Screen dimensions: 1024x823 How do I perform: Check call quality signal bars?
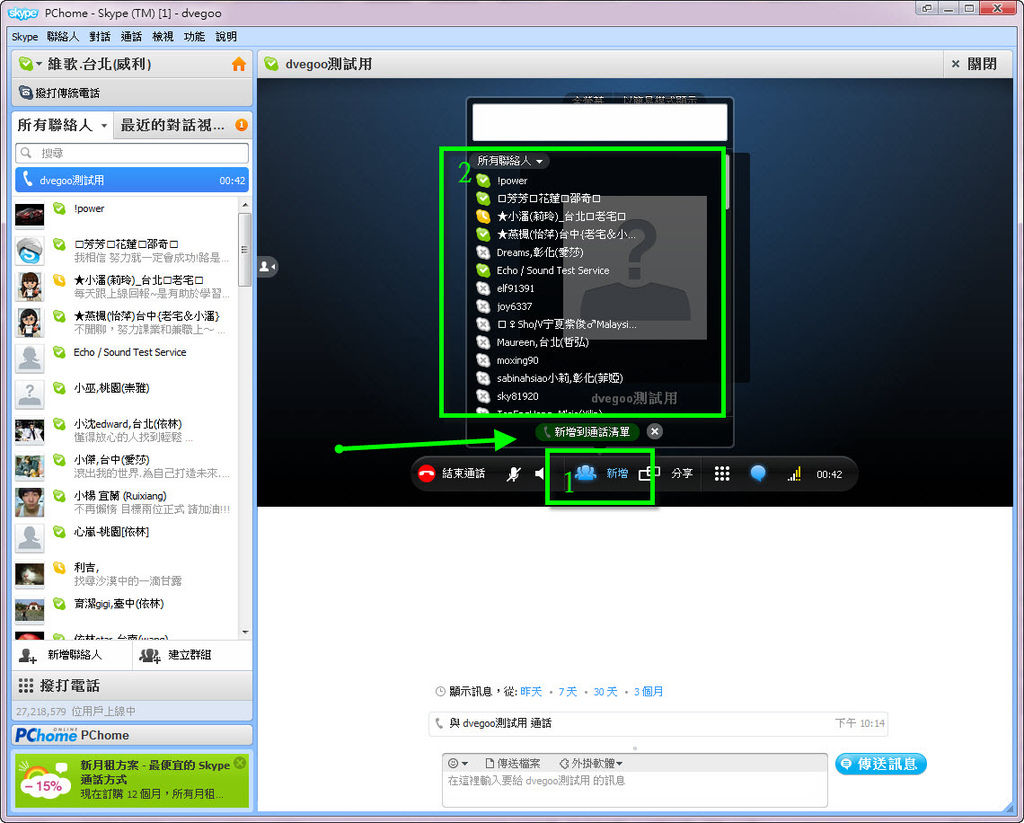(x=794, y=474)
